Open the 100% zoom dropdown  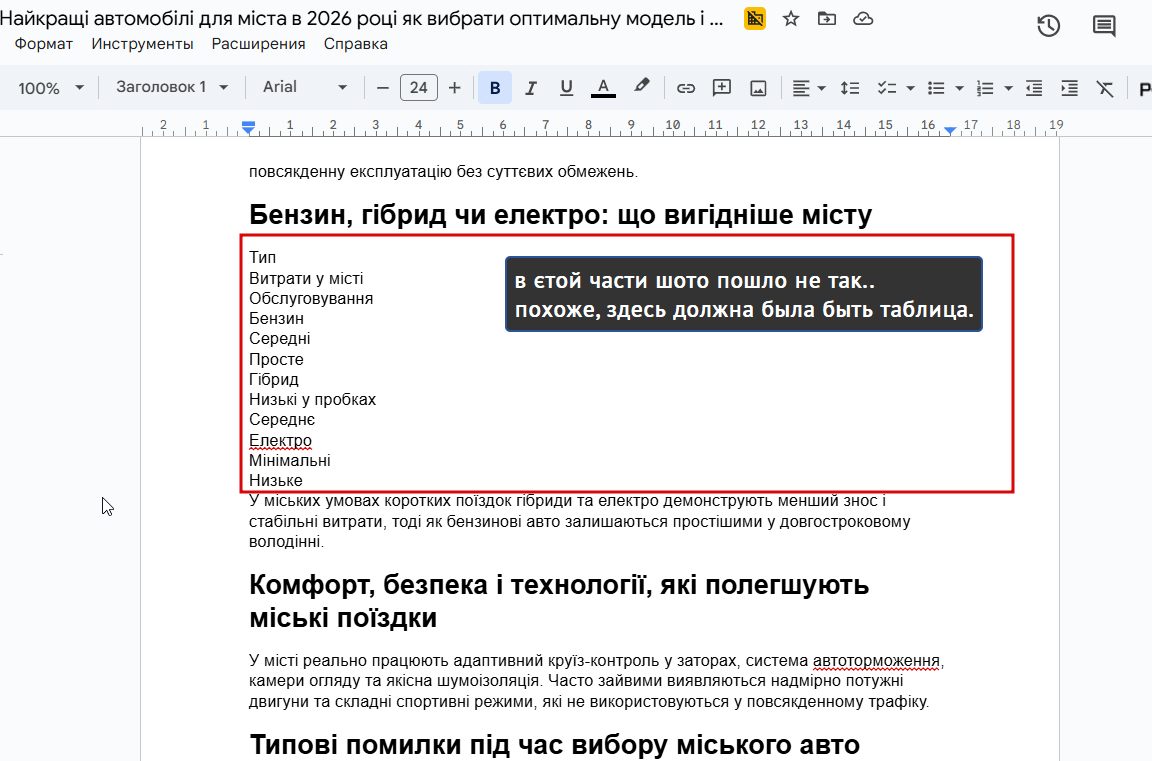pyautogui.click(x=51, y=88)
